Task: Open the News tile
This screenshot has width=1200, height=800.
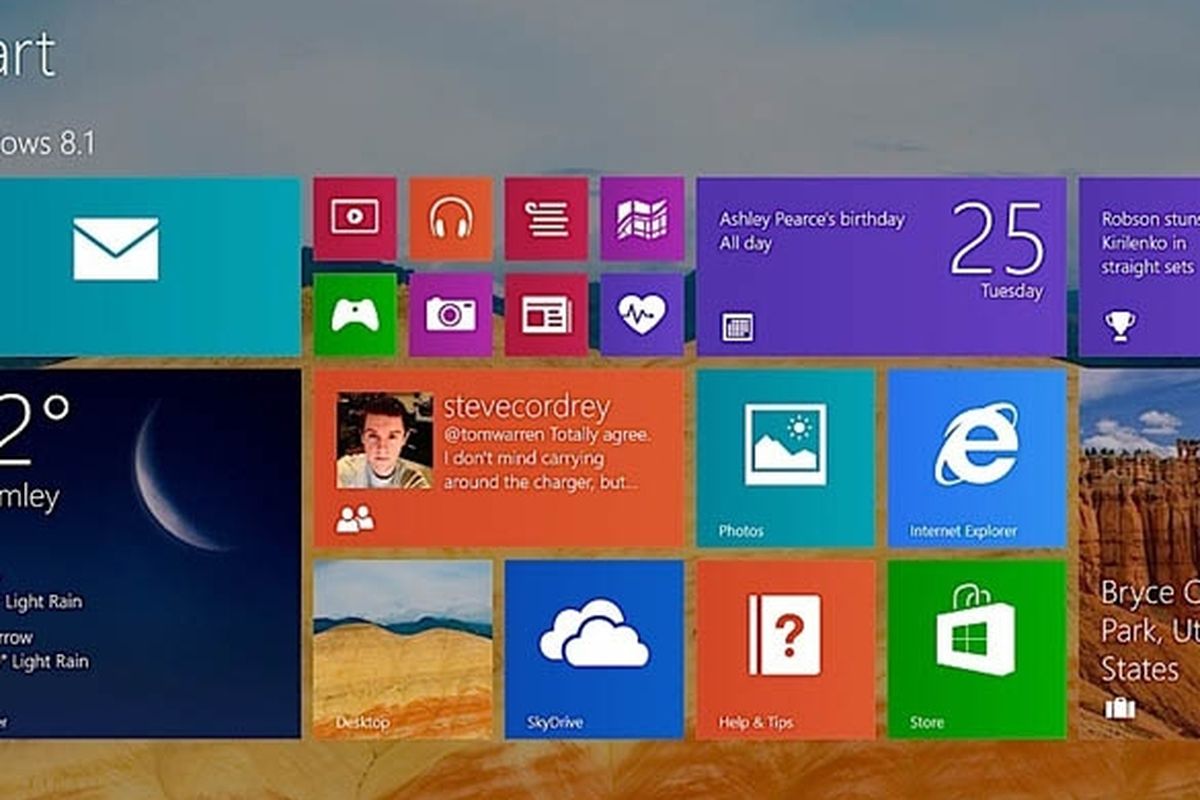Action: [546, 315]
